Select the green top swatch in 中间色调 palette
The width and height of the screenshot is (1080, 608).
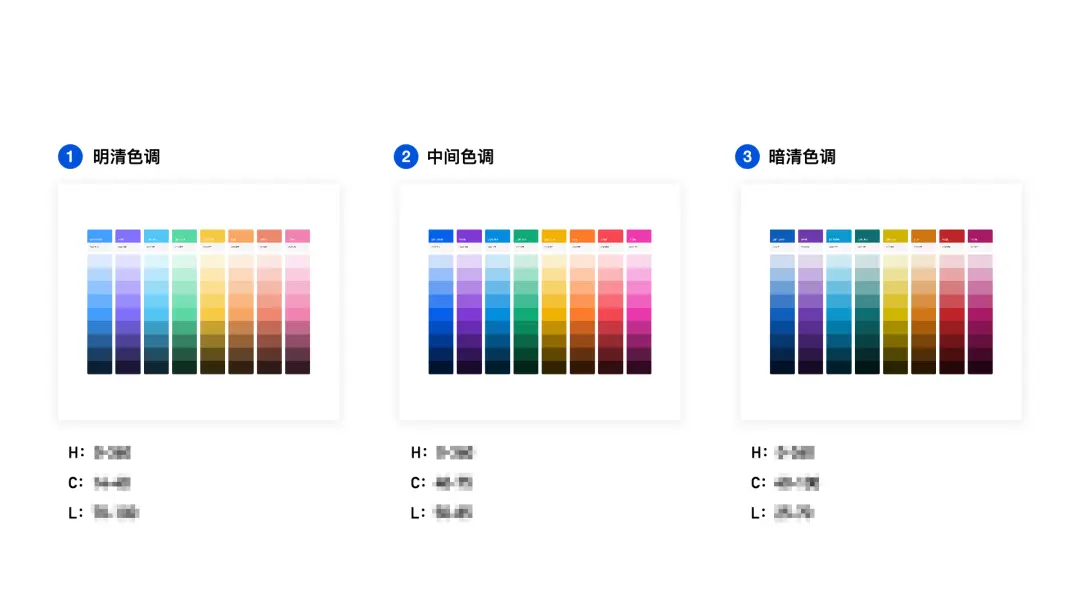point(526,236)
